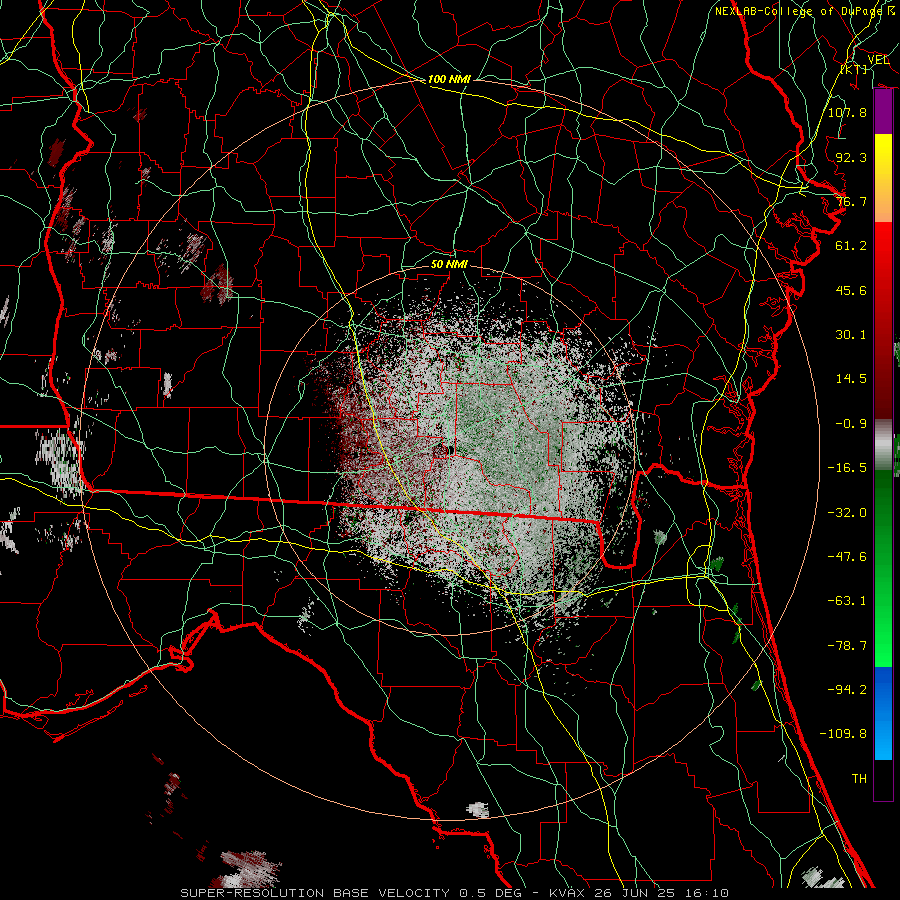Image resolution: width=900 pixels, height=900 pixels.
Task: Click the 30.1 velocity legend value
Action: [851, 335]
